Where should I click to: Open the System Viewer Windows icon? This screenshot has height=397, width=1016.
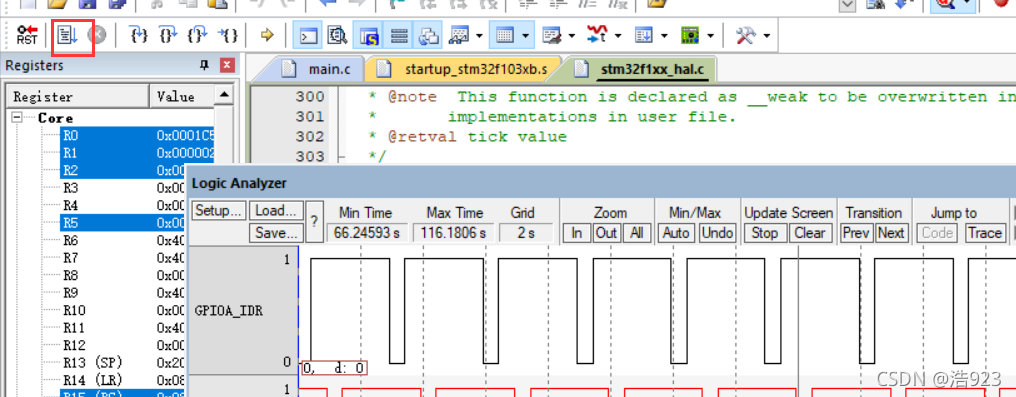tap(690, 35)
